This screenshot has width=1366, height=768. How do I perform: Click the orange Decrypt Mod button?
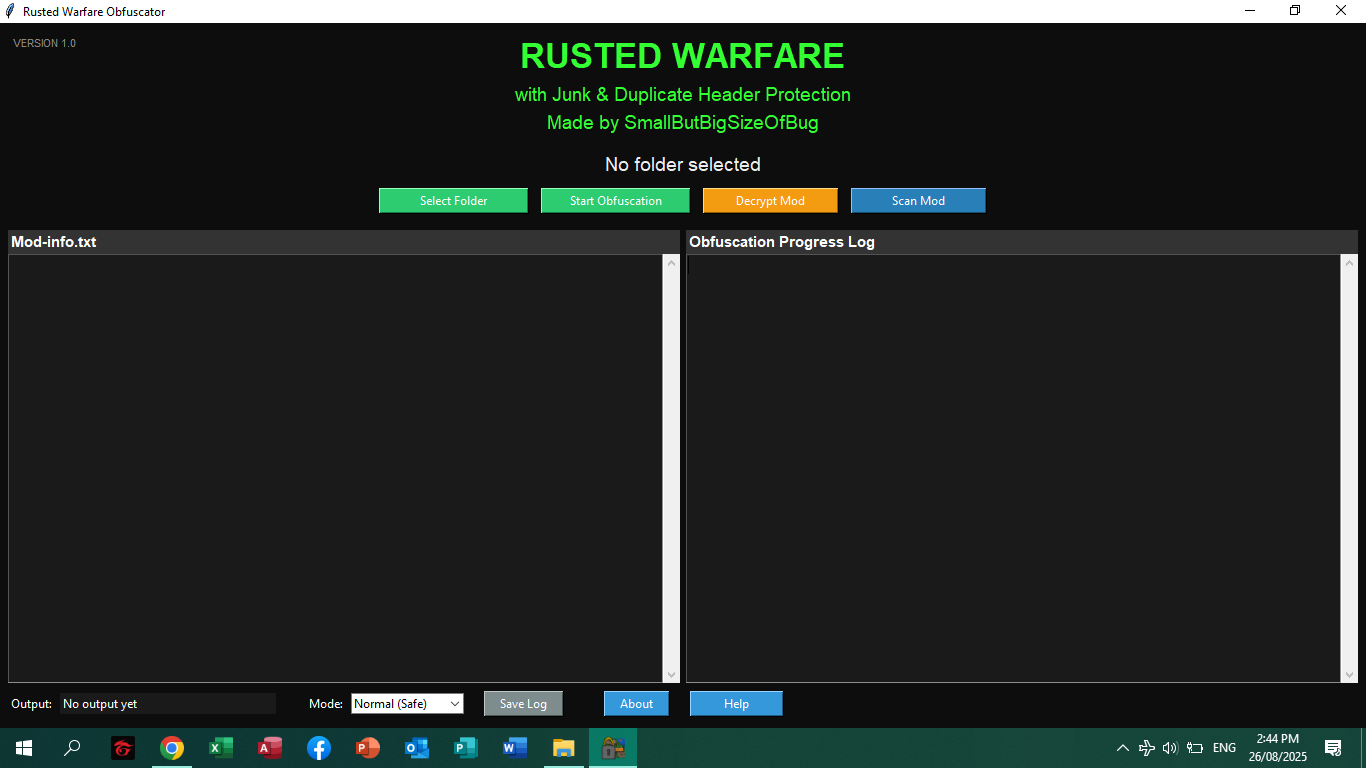(770, 200)
